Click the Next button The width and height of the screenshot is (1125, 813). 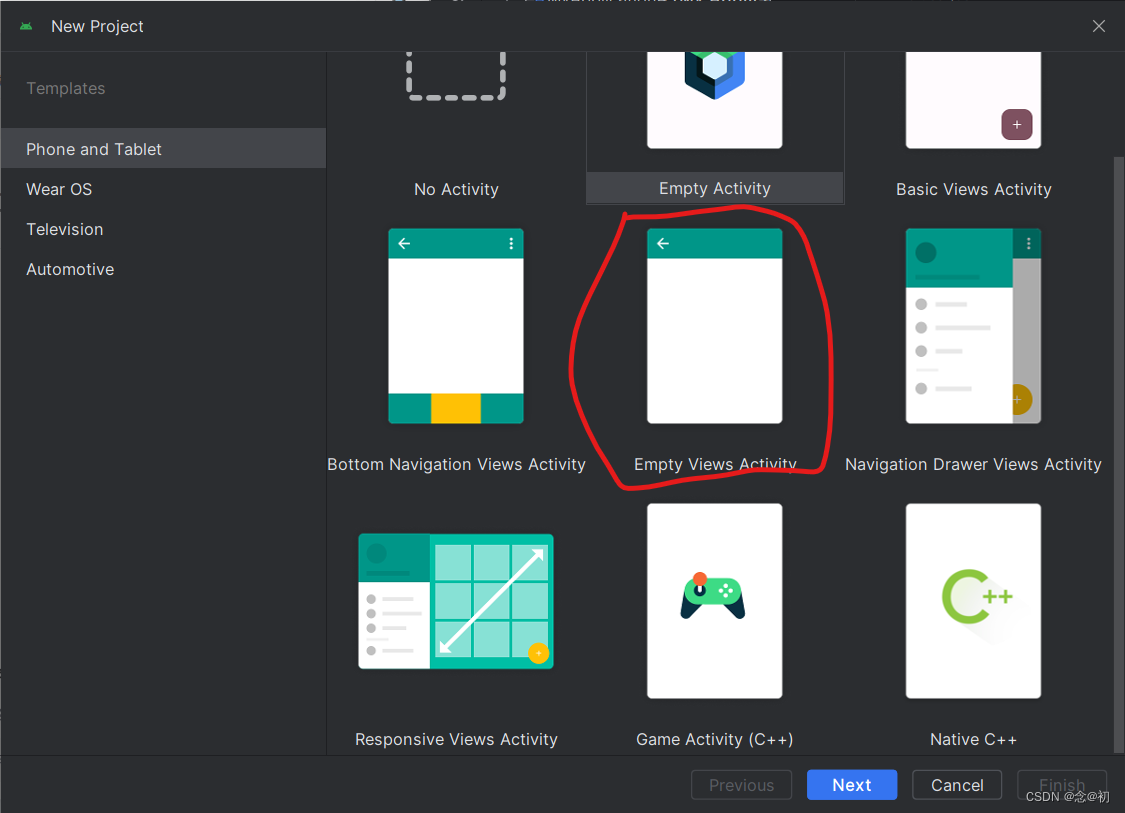pyautogui.click(x=851, y=784)
